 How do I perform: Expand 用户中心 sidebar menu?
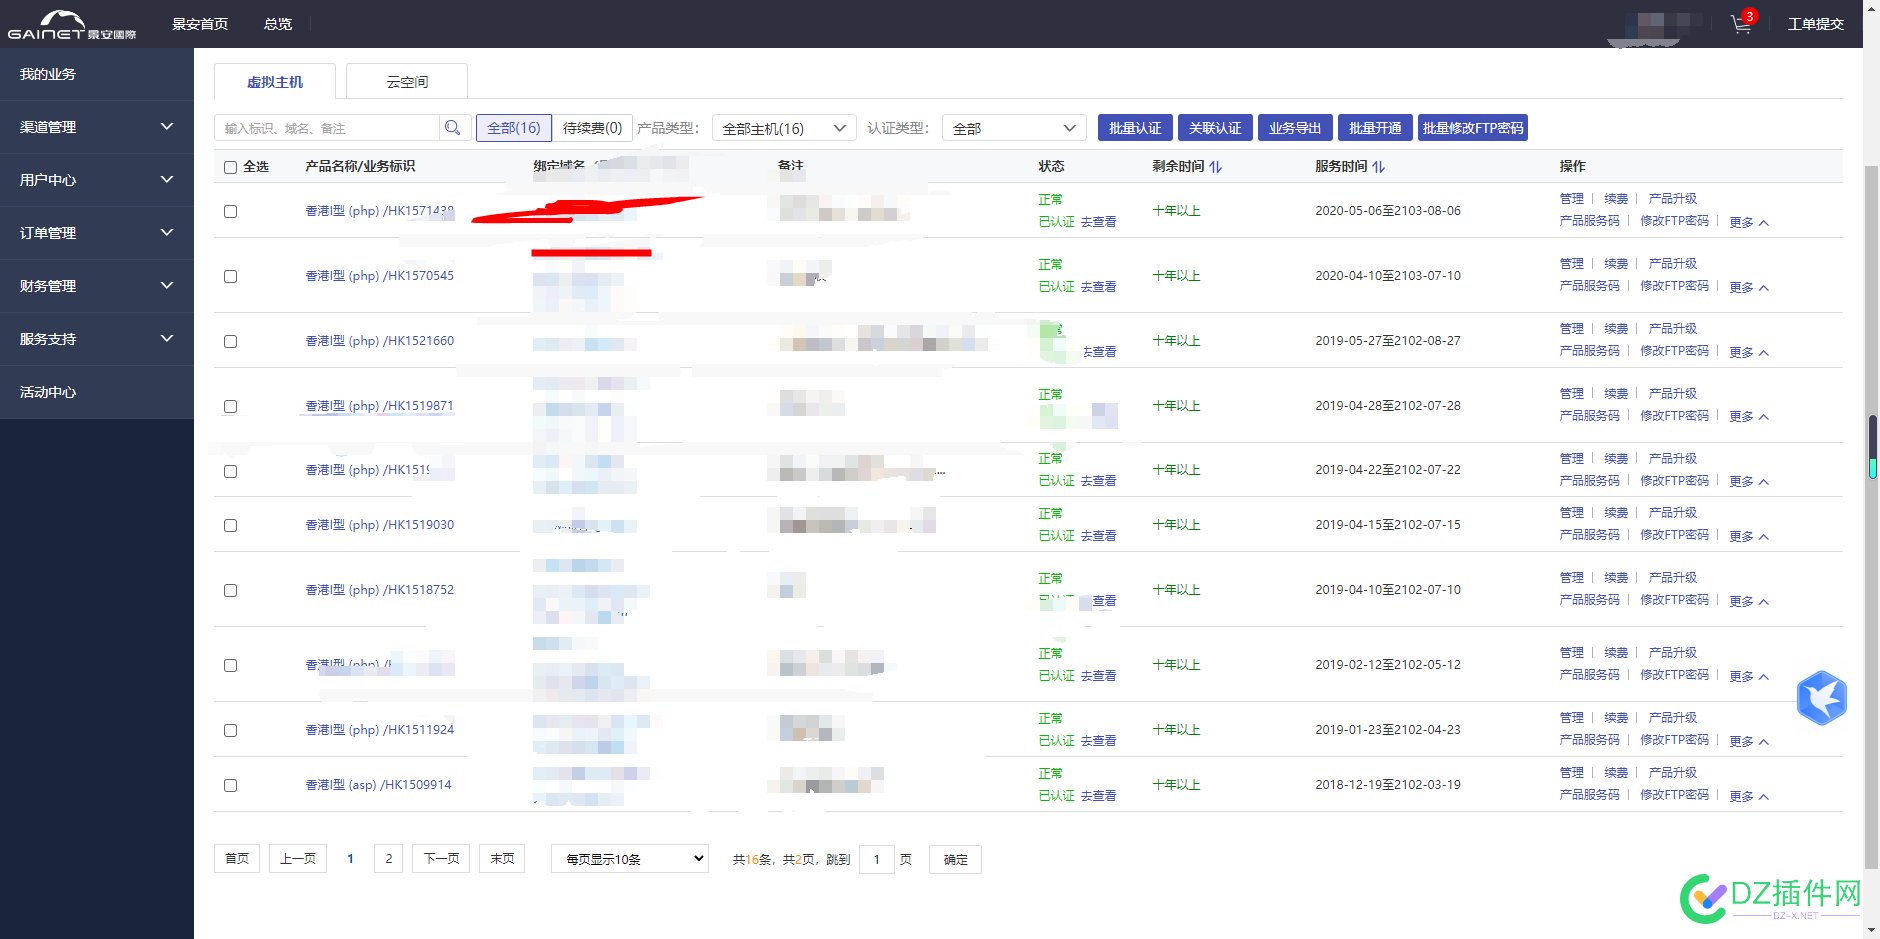click(x=97, y=180)
